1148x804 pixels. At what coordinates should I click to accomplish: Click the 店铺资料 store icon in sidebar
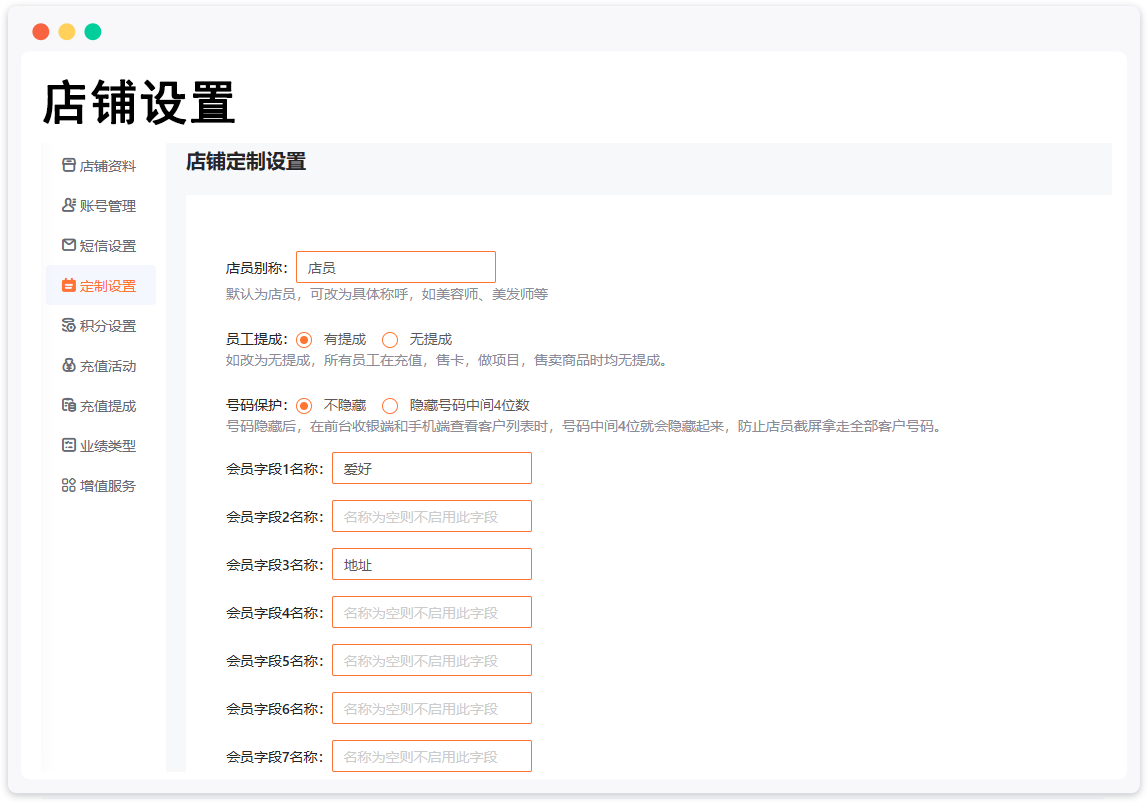(69, 165)
